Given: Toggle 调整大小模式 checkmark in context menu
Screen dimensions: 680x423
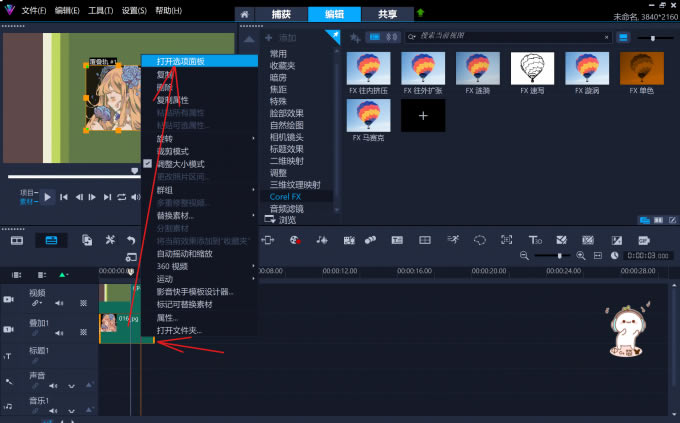Looking at the screenshot, I should 147,164.
